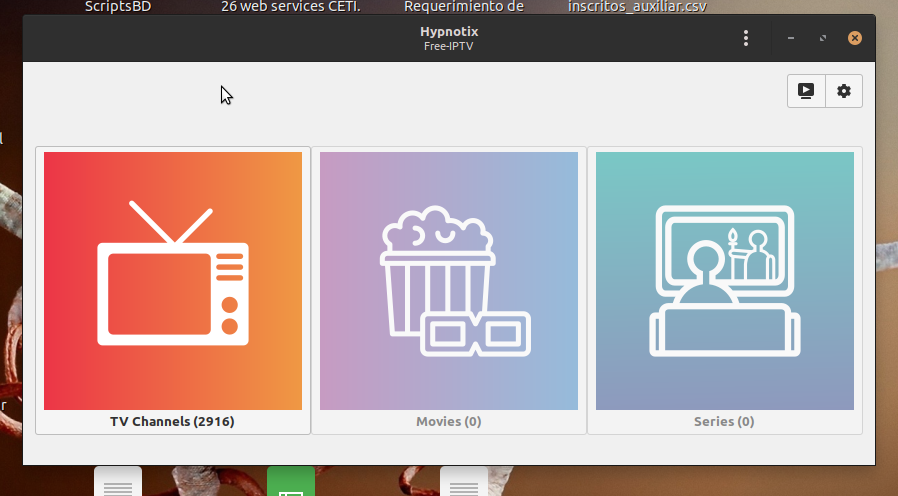This screenshot has height=496, width=898.
Task: Click the Hypnotix Free-IPTV window title
Action: click(449, 38)
